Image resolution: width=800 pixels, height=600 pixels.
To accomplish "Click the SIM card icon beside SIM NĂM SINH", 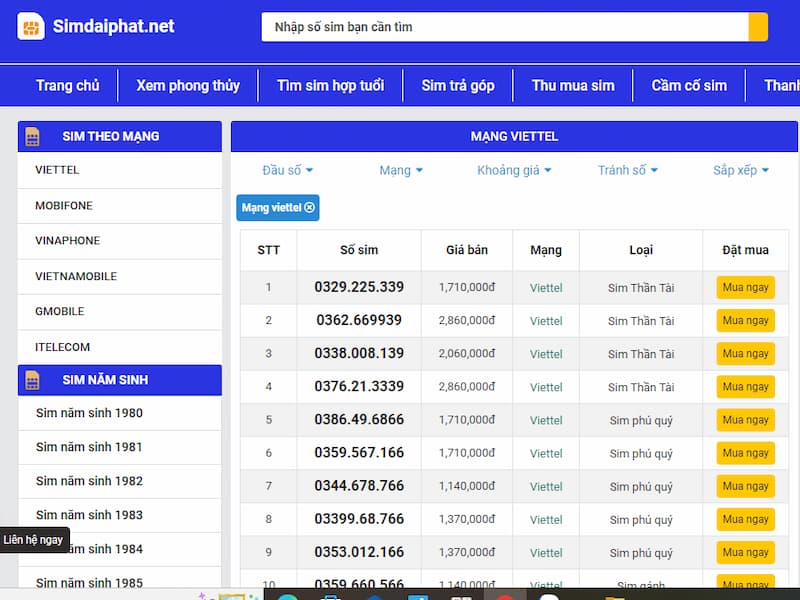I will (x=32, y=380).
